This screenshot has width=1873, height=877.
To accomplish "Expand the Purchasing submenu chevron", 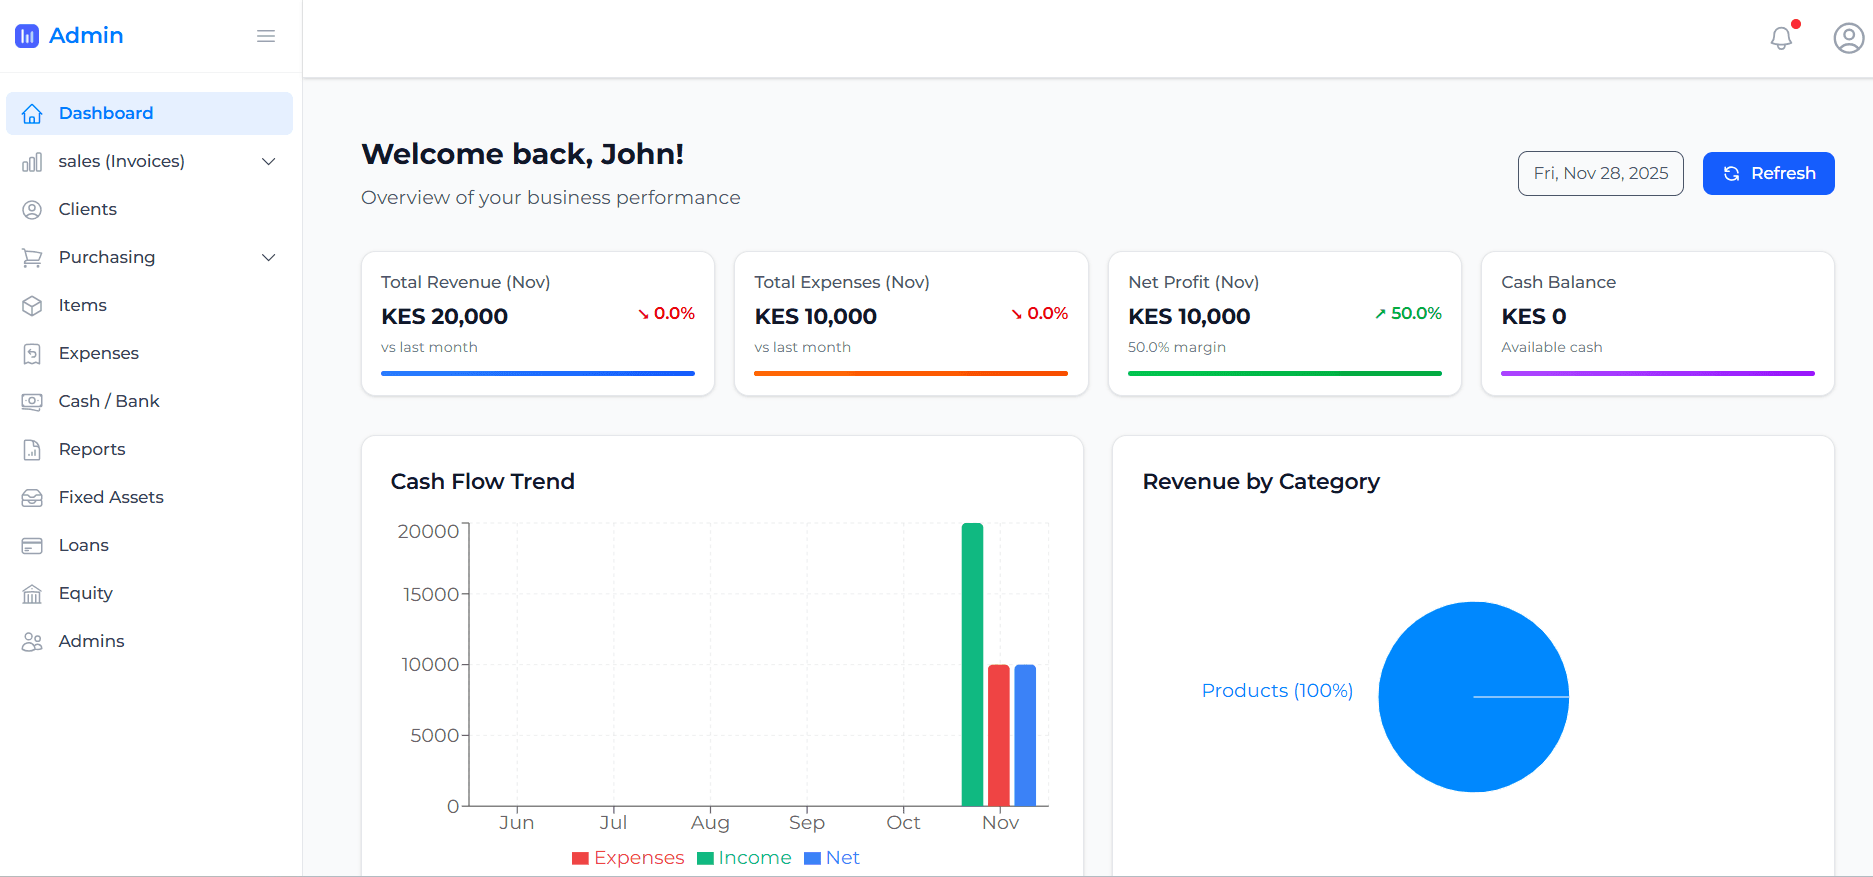I will [268, 258].
